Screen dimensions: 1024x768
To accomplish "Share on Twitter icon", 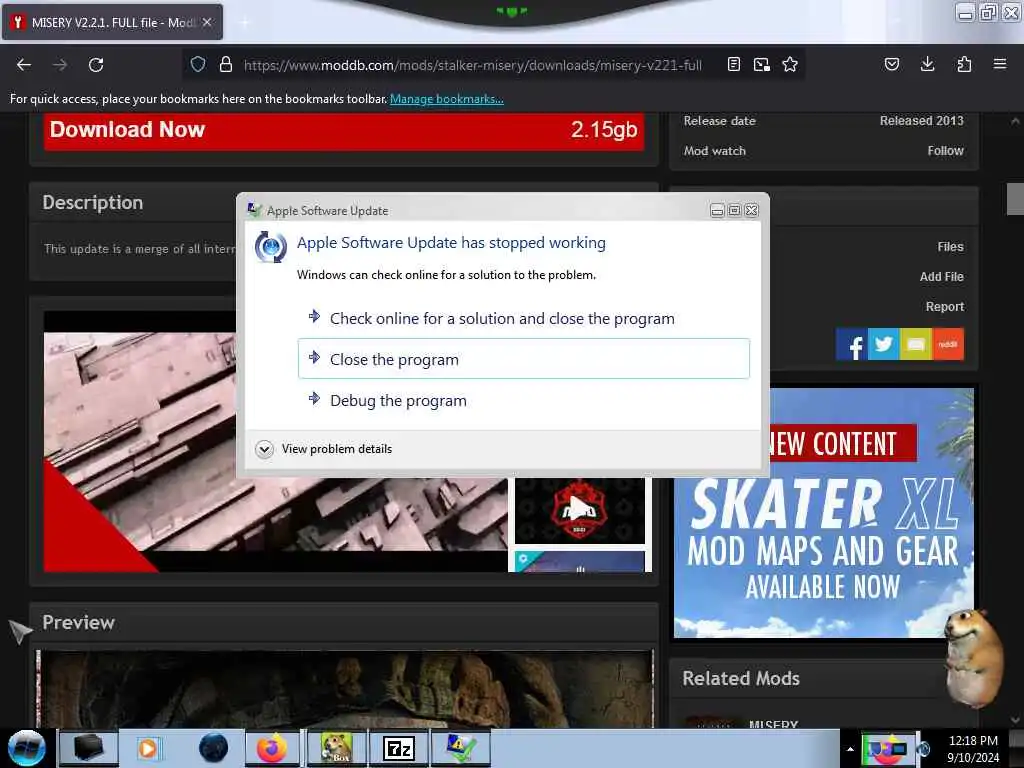I will tap(884, 344).
